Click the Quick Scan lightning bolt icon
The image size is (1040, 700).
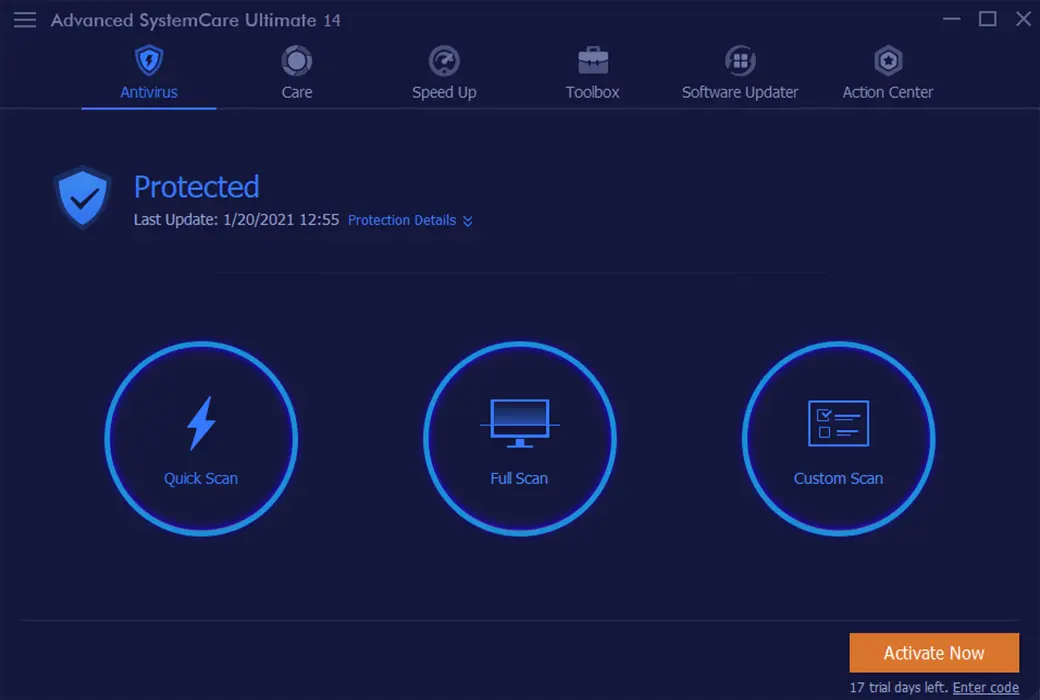(x=201, y=423)
